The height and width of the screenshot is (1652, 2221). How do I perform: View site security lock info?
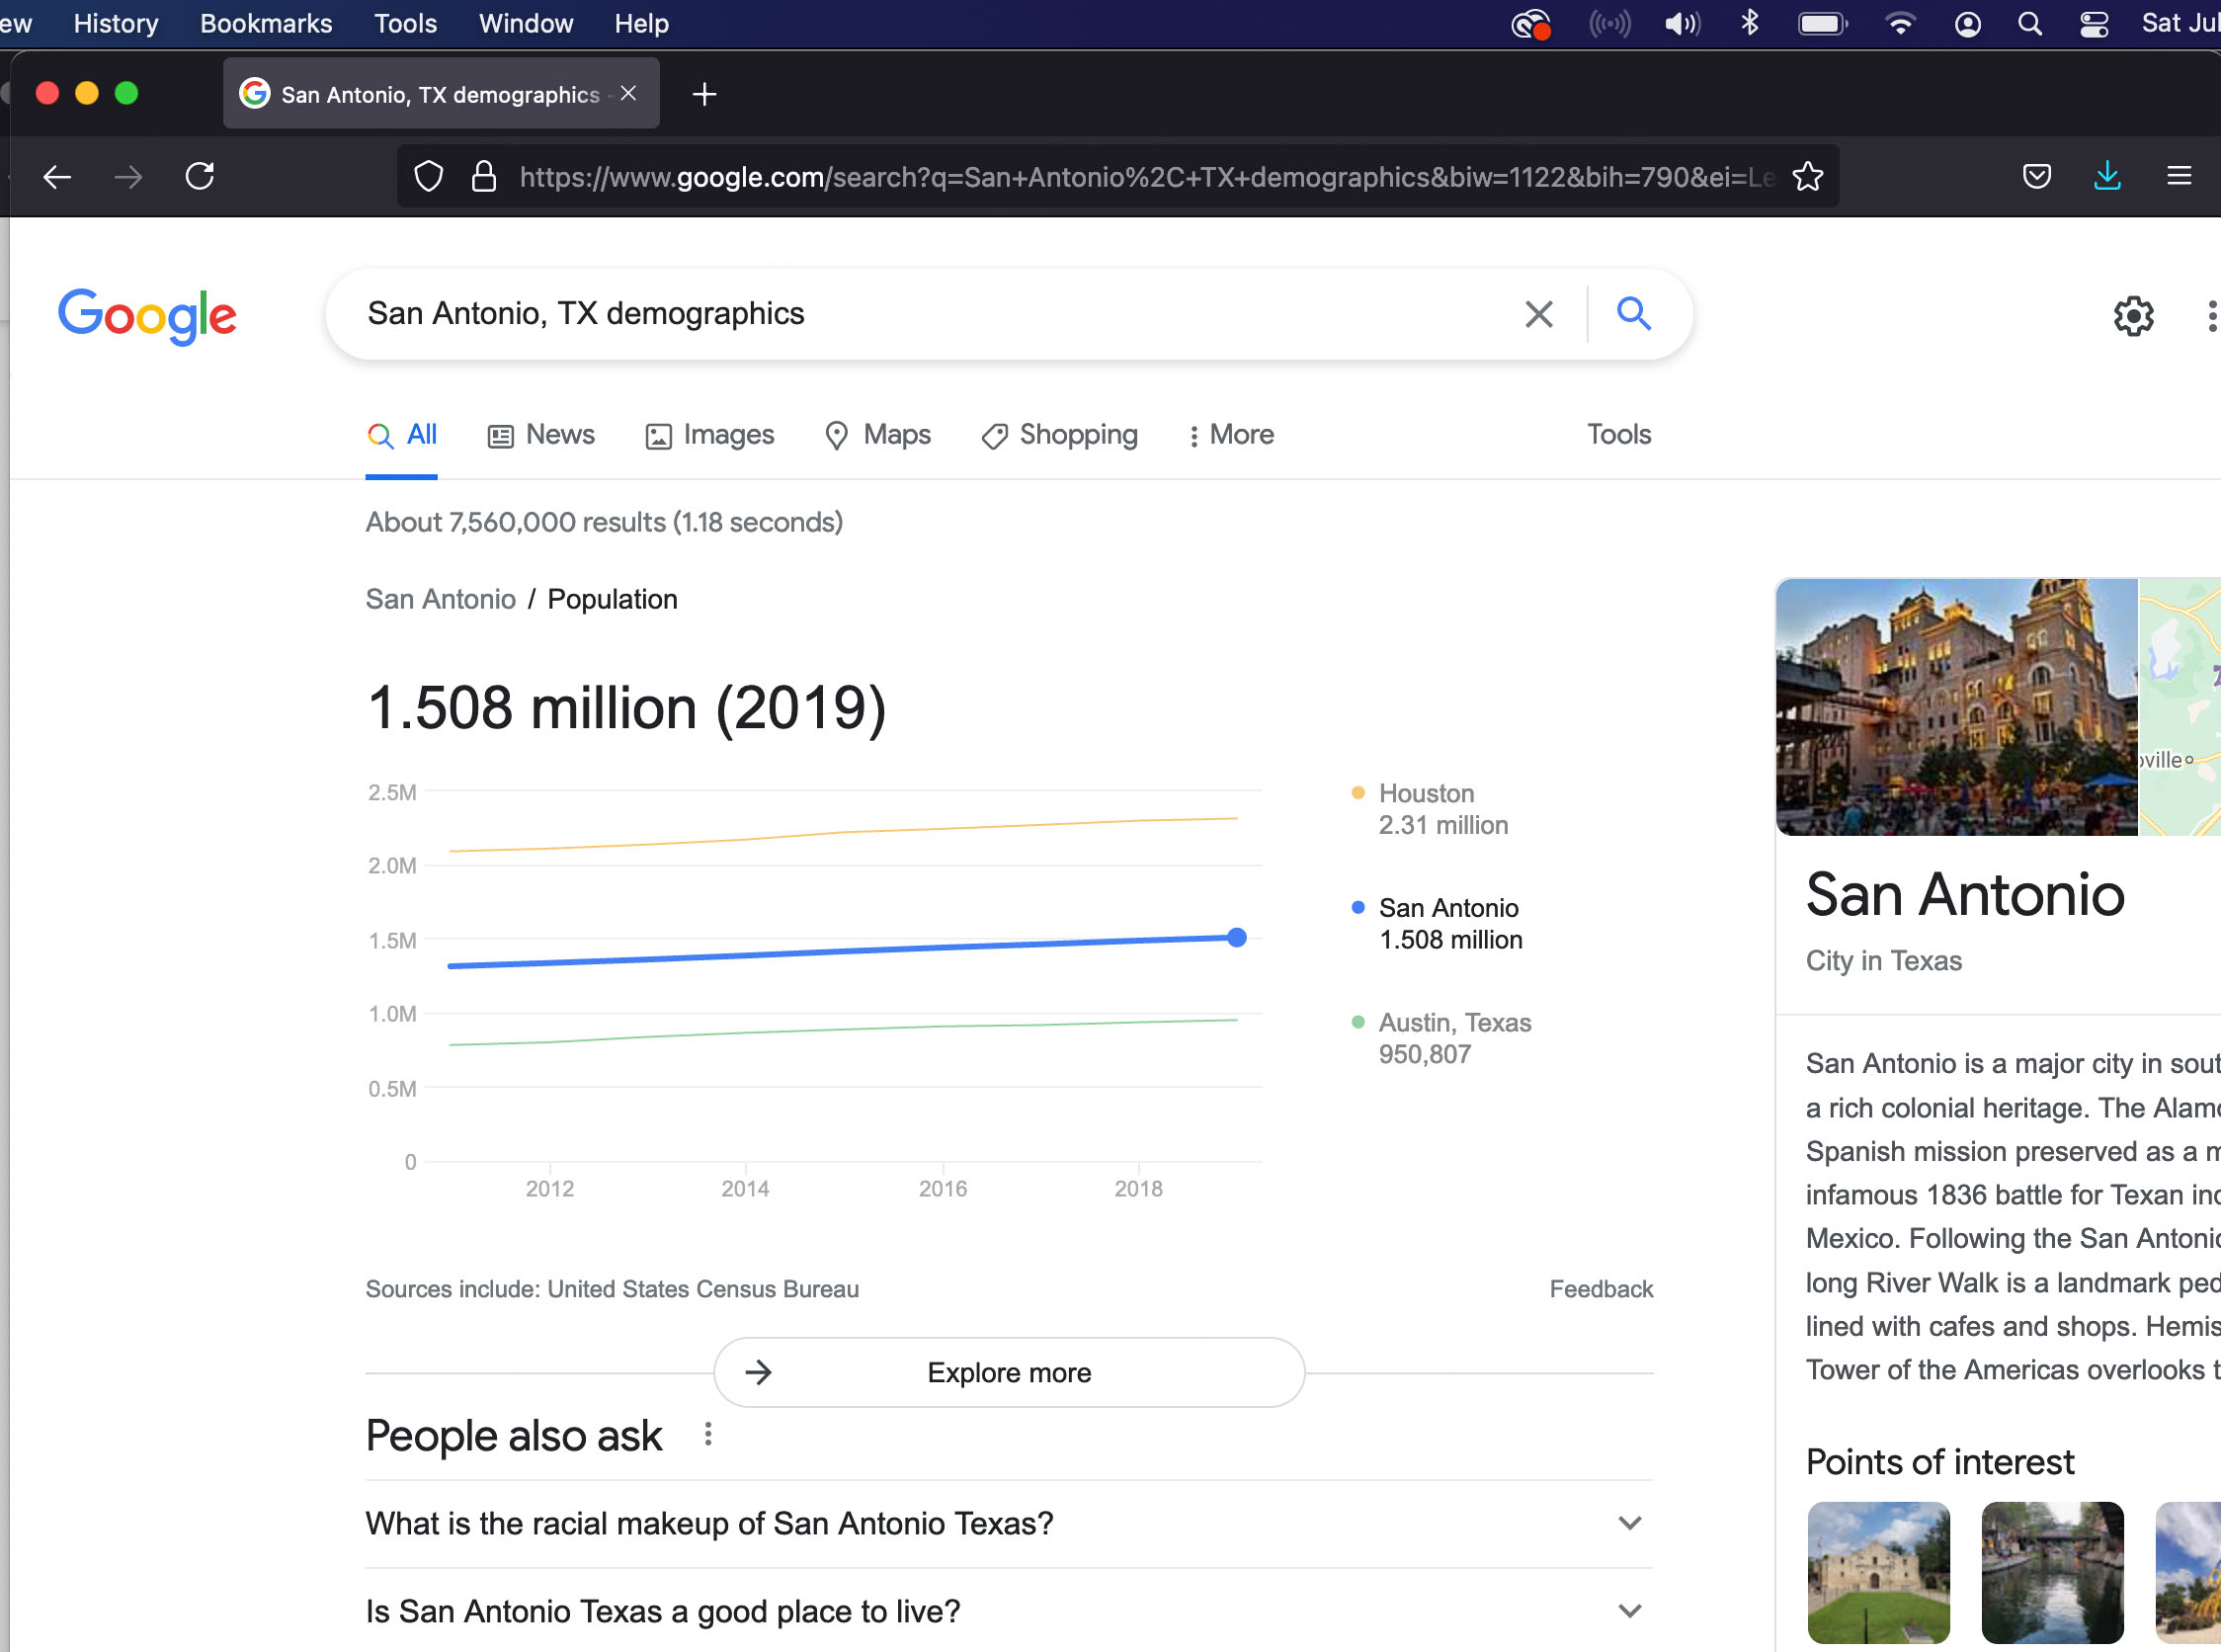tap(484, 177)
